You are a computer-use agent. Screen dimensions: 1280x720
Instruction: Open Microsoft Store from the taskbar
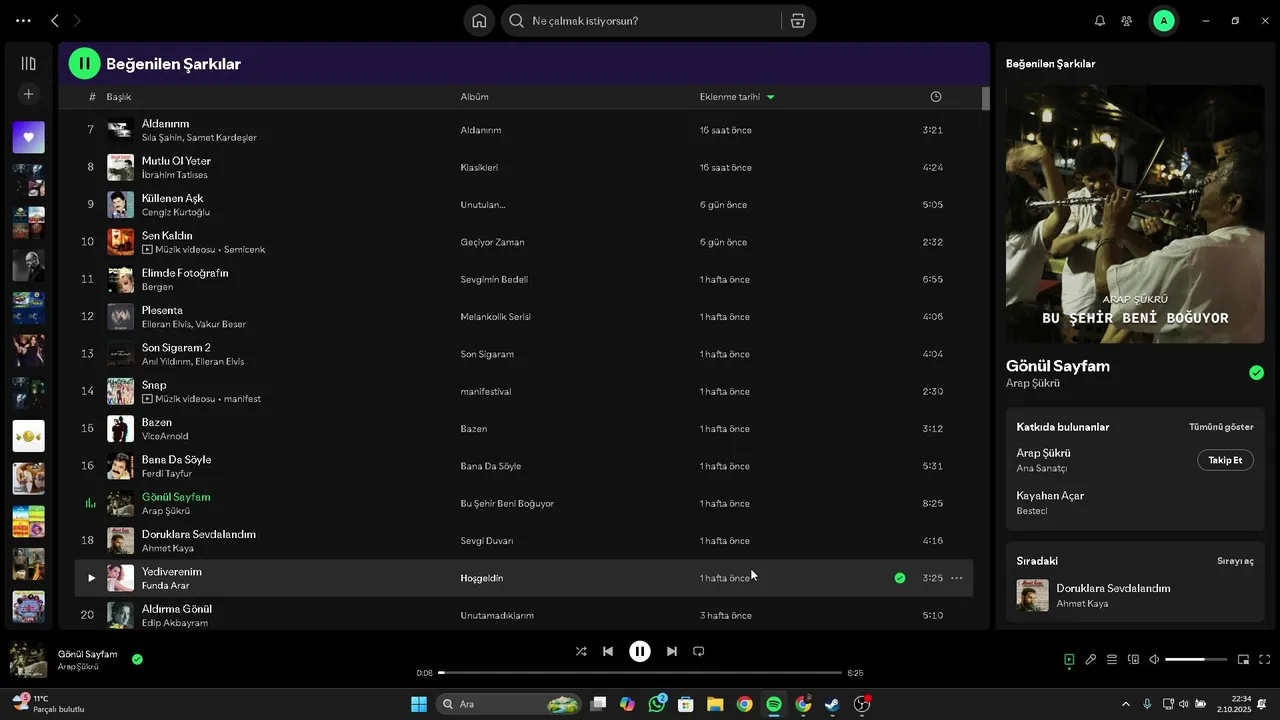click(x=686, y=704)
